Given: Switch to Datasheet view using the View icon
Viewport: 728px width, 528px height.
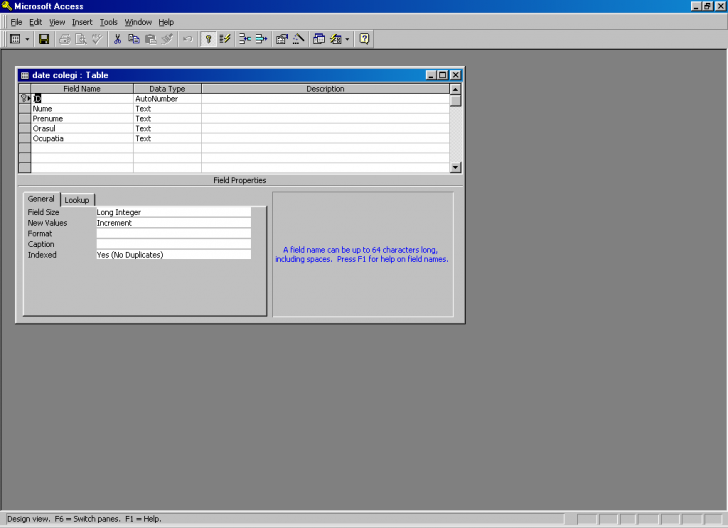Looking at the screenshot, I should coord(15,39).
